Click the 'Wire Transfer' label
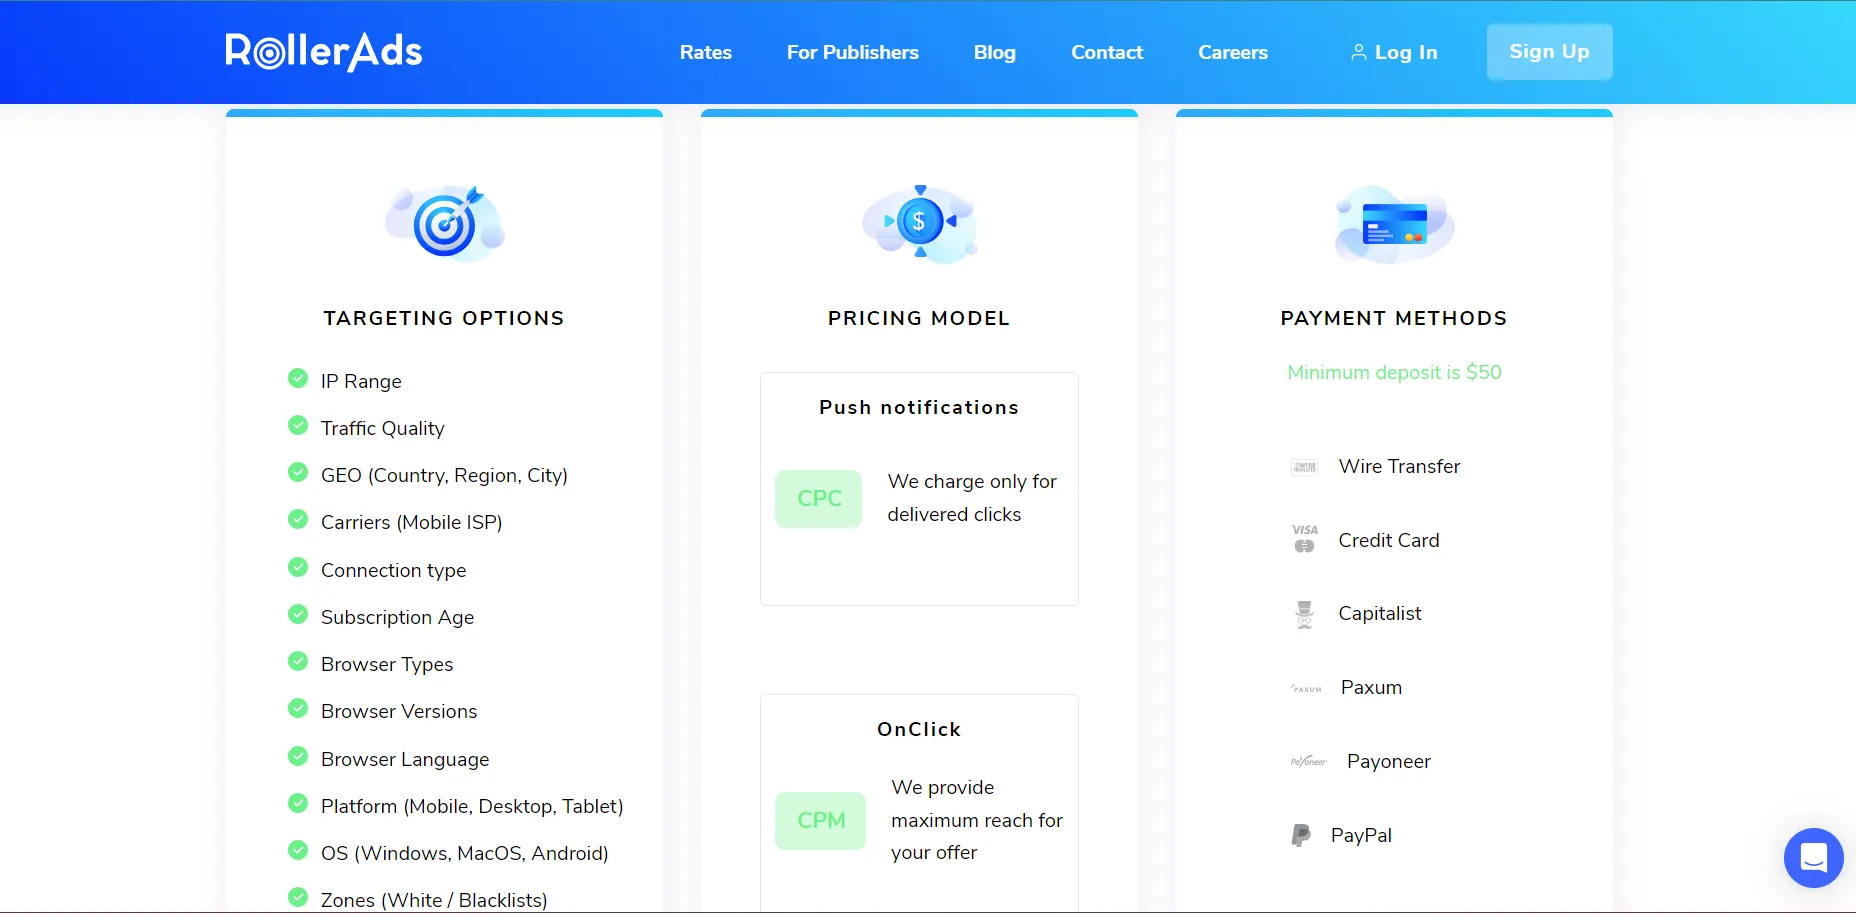 (x=1400, y=466)
